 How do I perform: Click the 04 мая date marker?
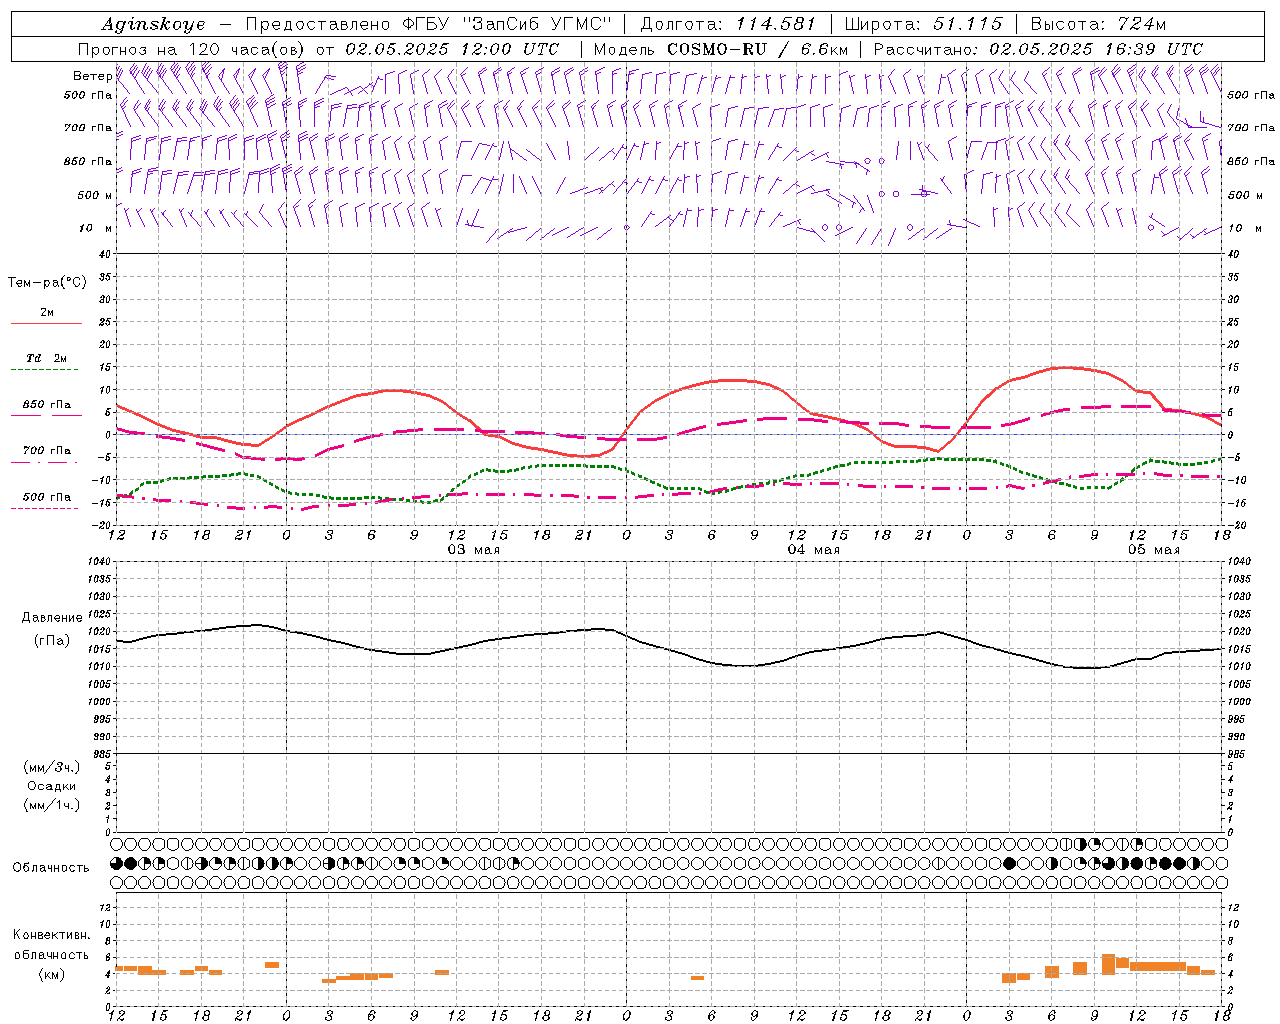click(x=813, y=550)
